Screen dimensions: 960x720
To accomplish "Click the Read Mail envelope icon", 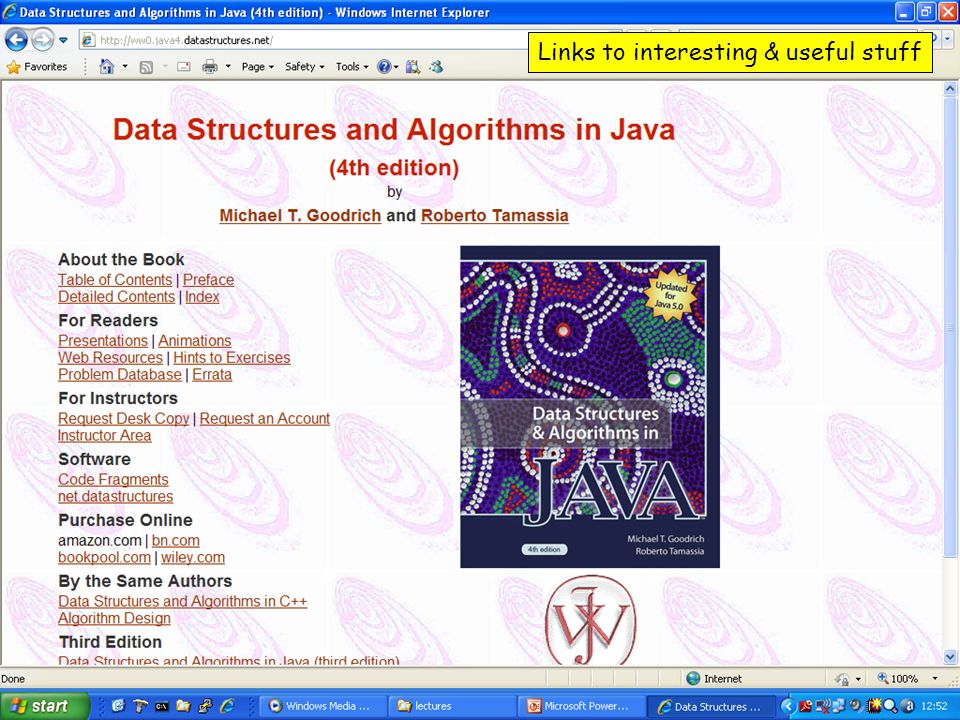I will (x=184, y=67).
